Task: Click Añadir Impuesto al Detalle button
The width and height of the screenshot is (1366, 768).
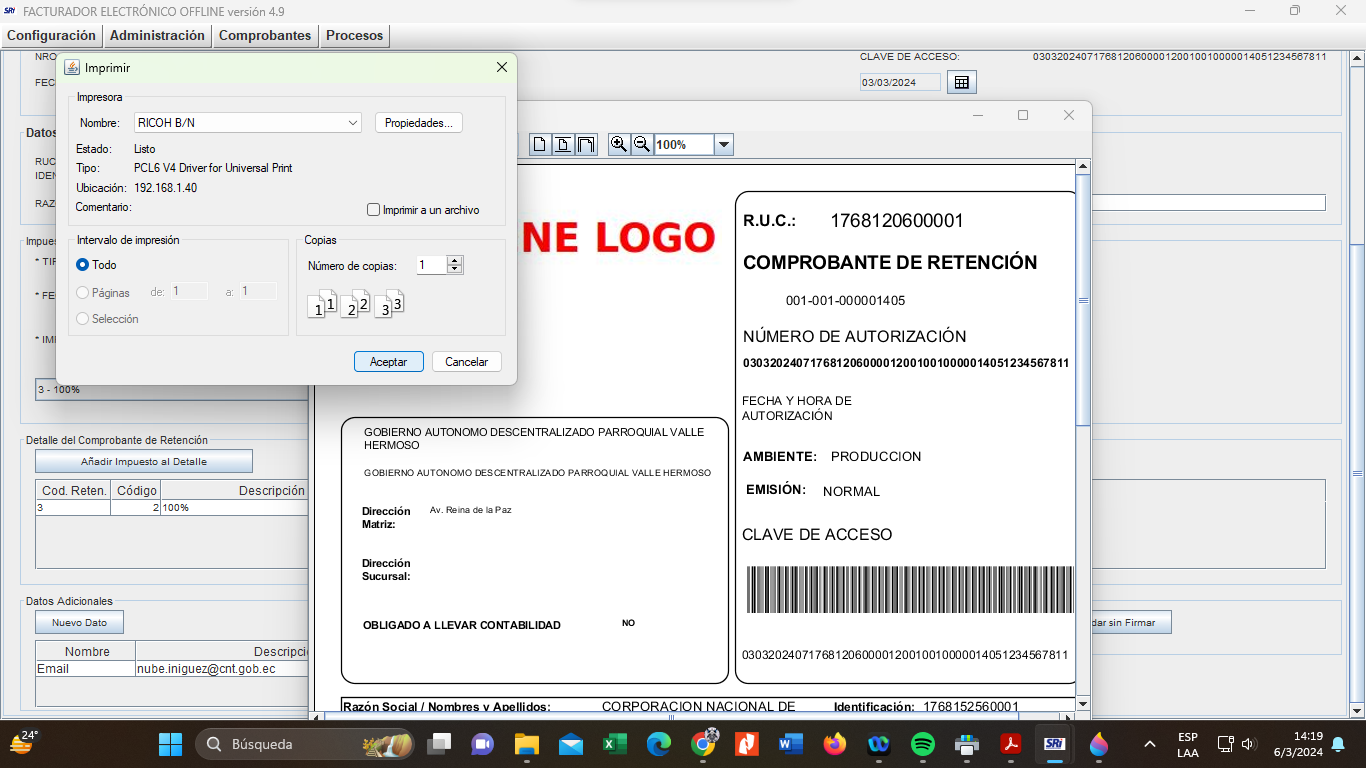Action: coord(144,461)
